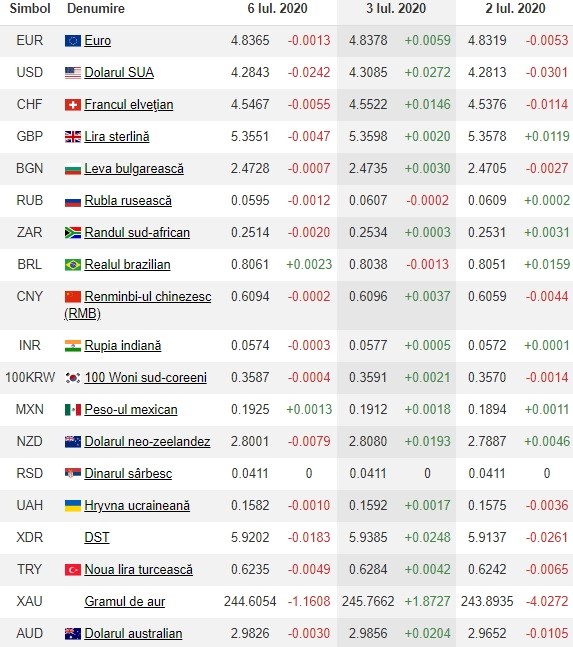Click the European Union flag icon
The height and width of the screenshot is (647, 573).
pos(73,40)
